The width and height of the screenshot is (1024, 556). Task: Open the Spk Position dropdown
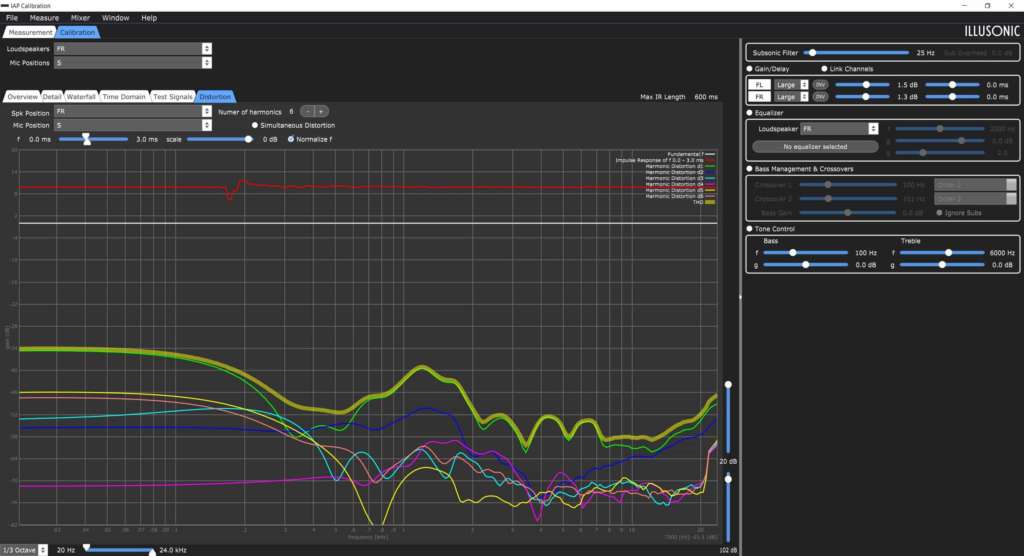[133, 112]
